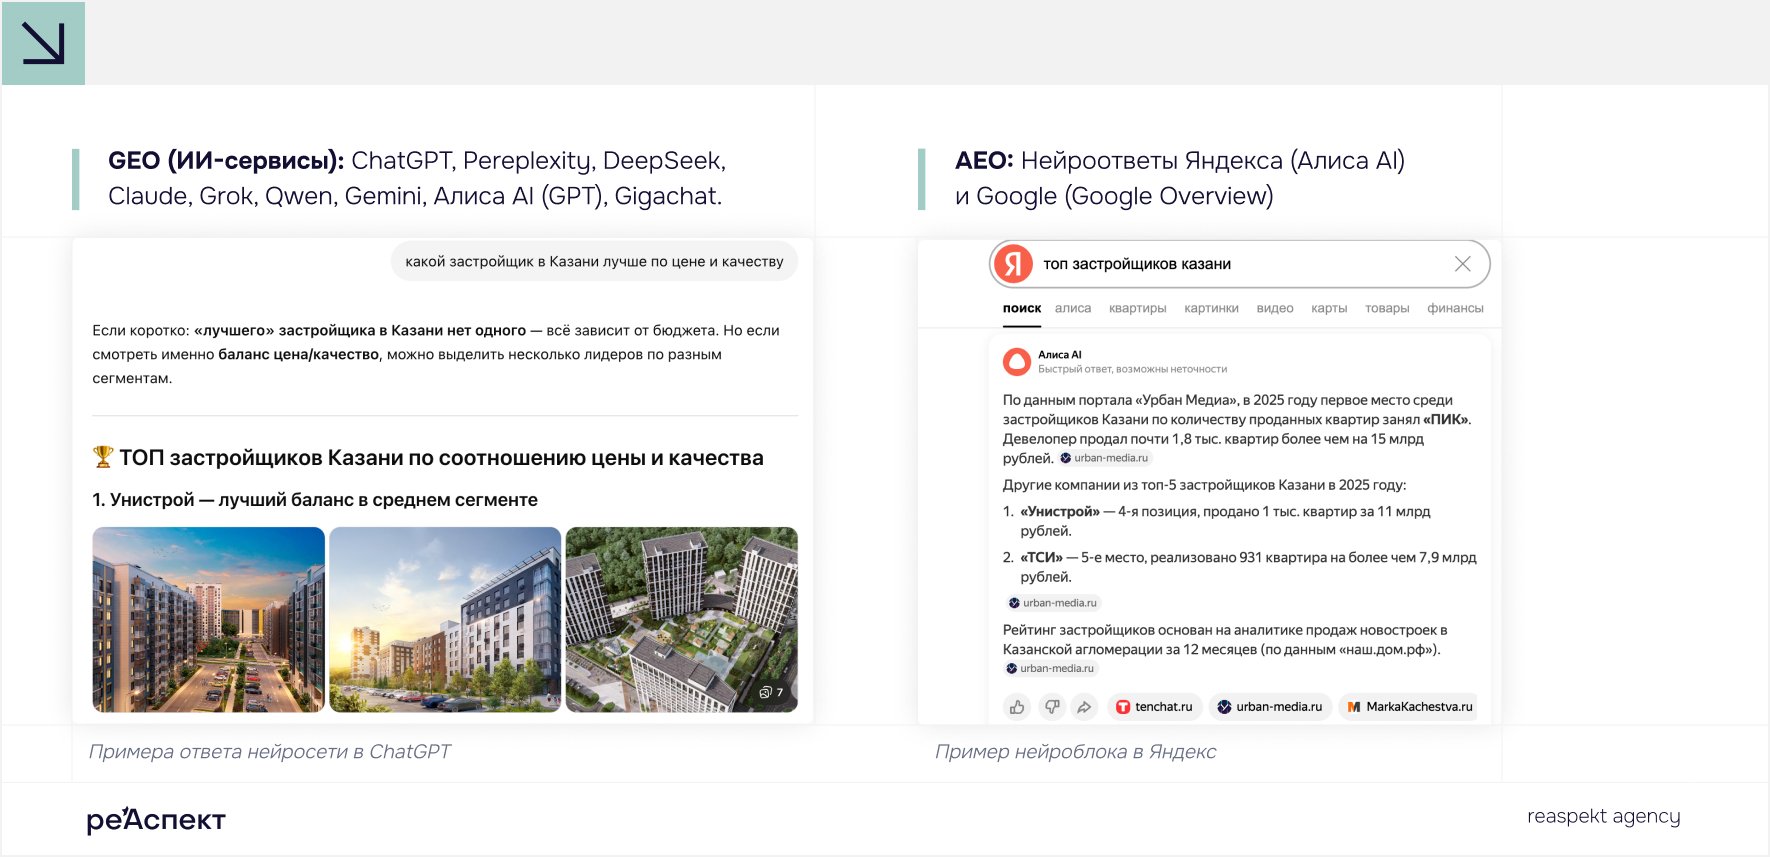The height and width of the screenshot is (857, 1770).
Task: Click the paragraph starting «Рейтинг застройщиков основан»
Action: tap(1225, 640)
